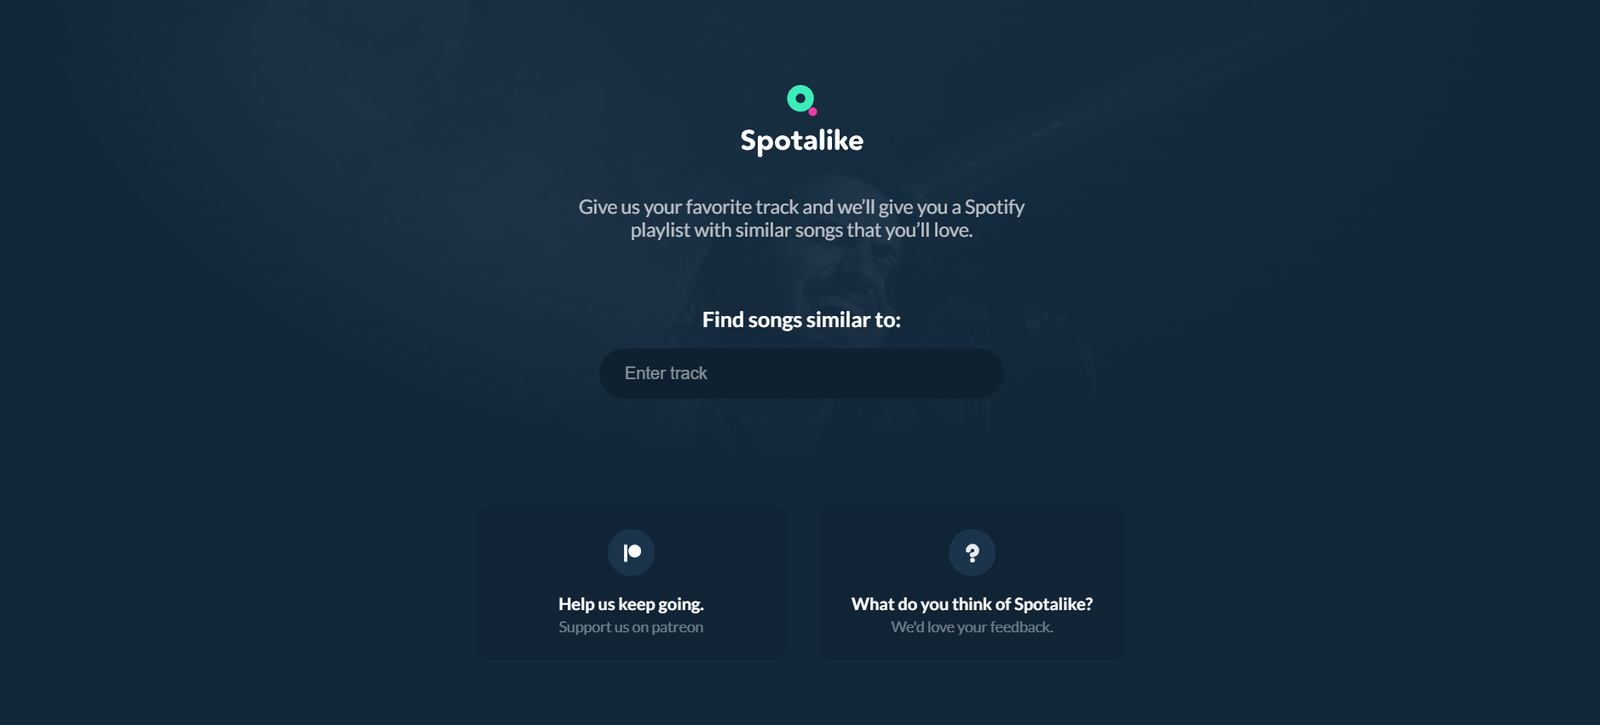Open Patreon via the Patreon icon
Image resolution: width=1600 pixels, height=725 pixels.
pyautogui.click(x=631, y=552)
